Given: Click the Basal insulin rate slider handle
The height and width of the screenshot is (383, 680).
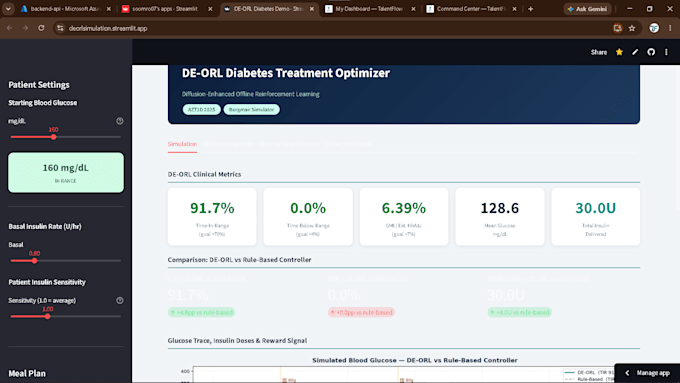Looking at the screenshot, I should (34, 261).
